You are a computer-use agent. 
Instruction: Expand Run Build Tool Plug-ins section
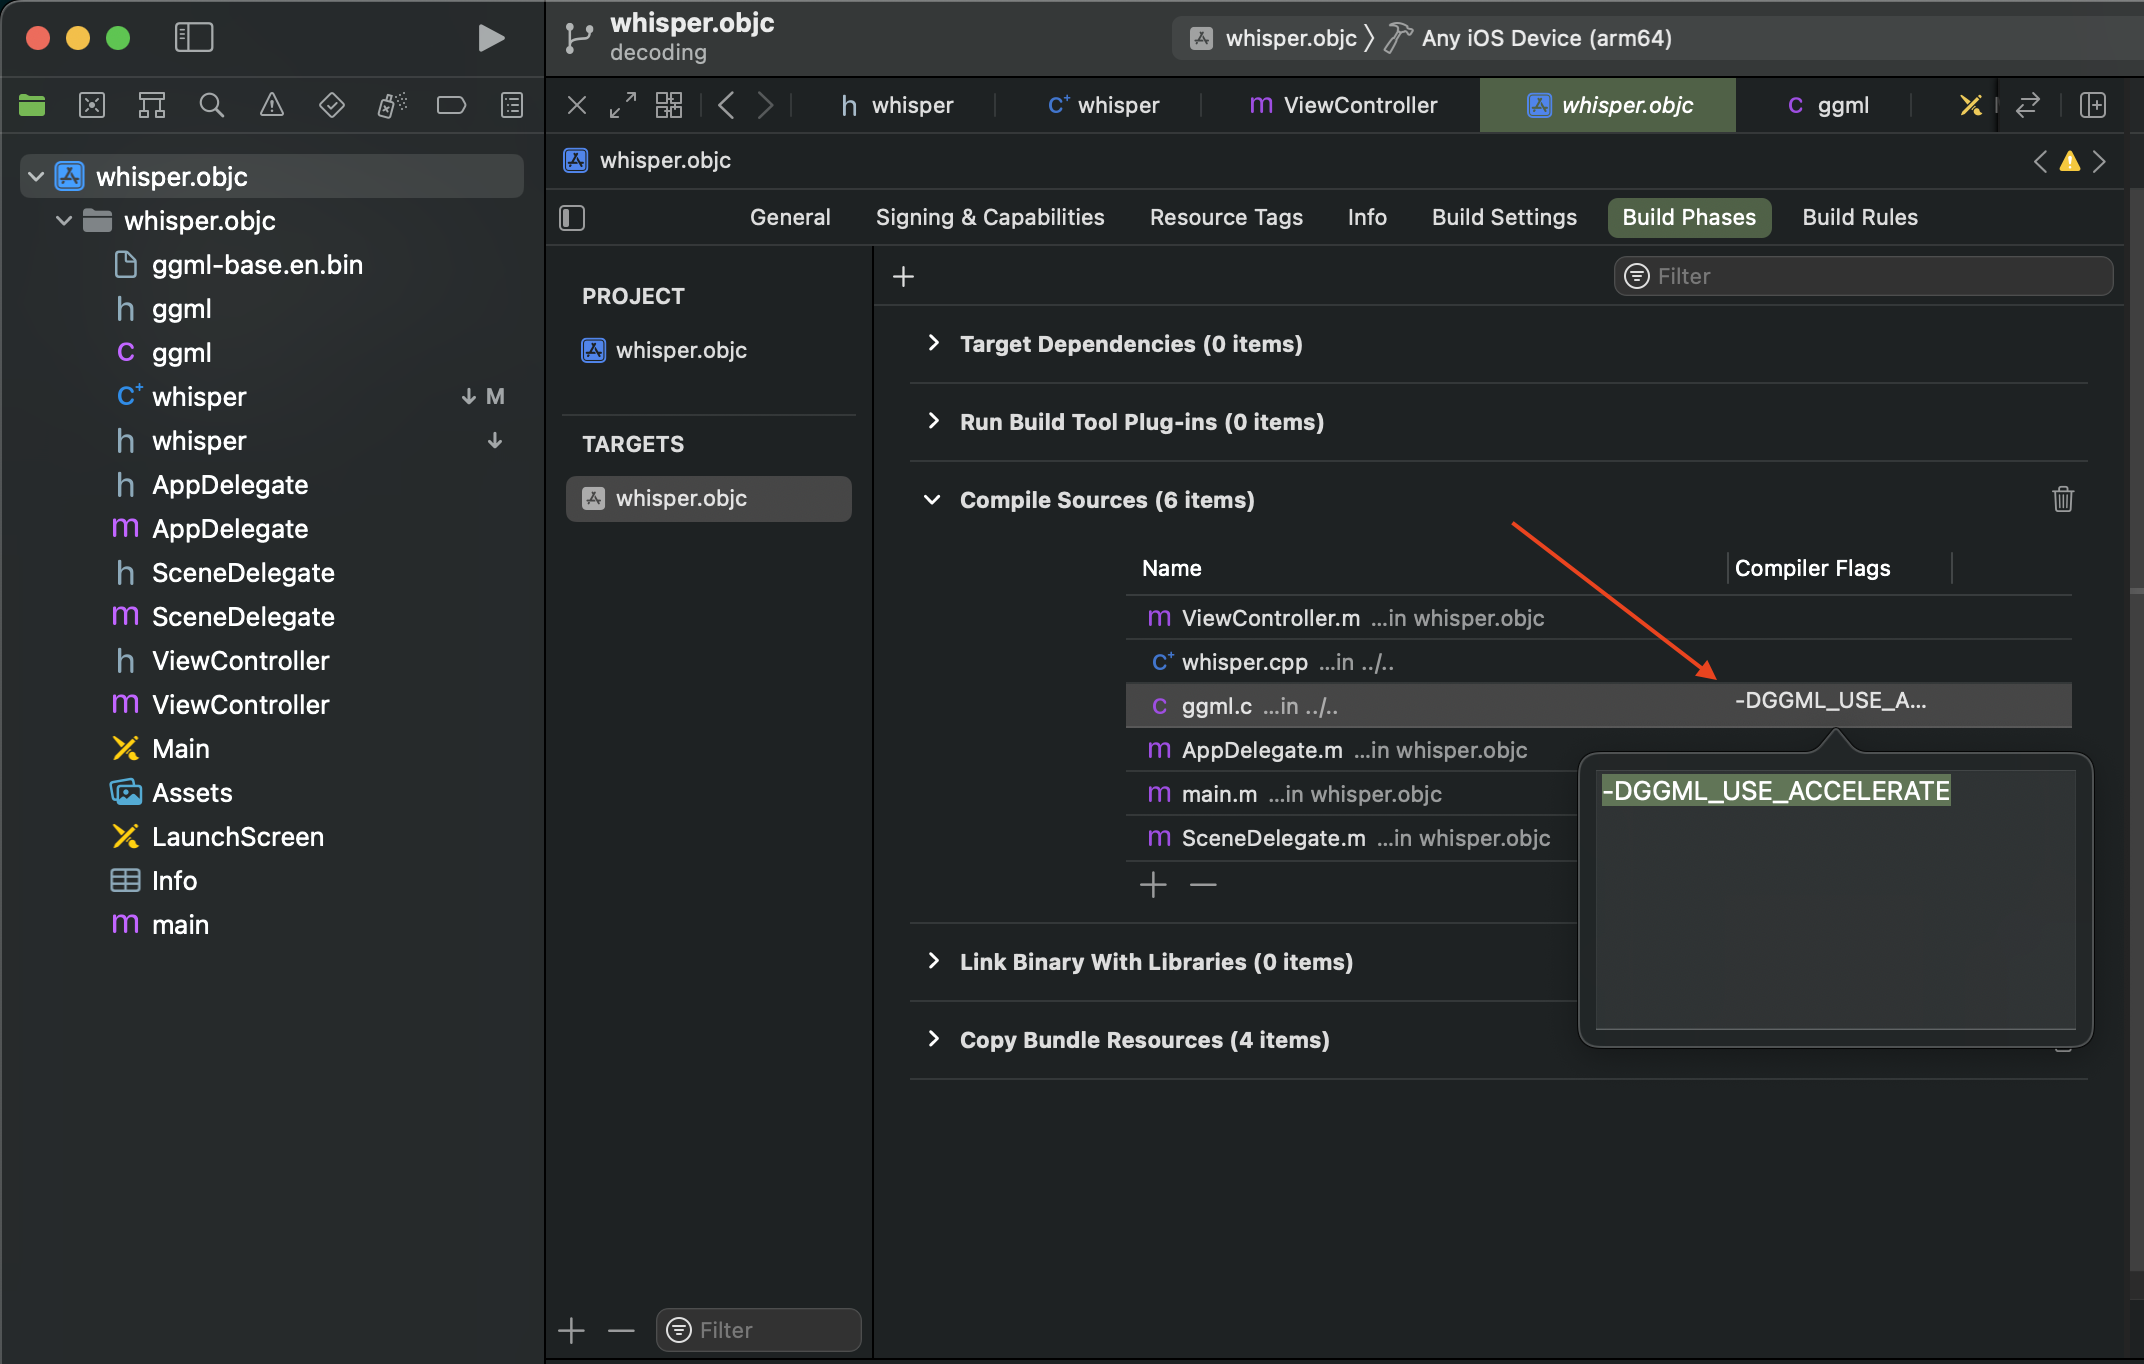click(x=933, y=421)
